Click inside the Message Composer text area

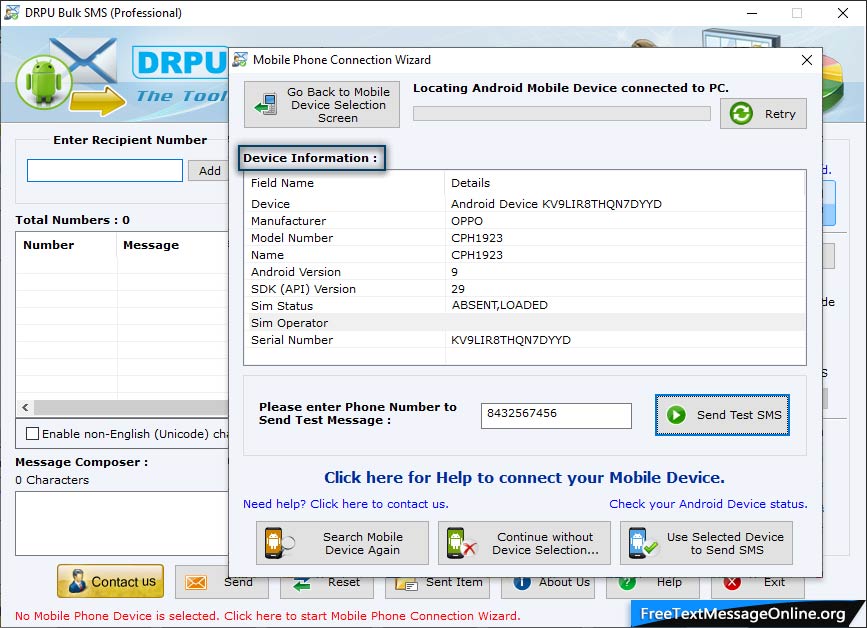(x=122, y=523)
